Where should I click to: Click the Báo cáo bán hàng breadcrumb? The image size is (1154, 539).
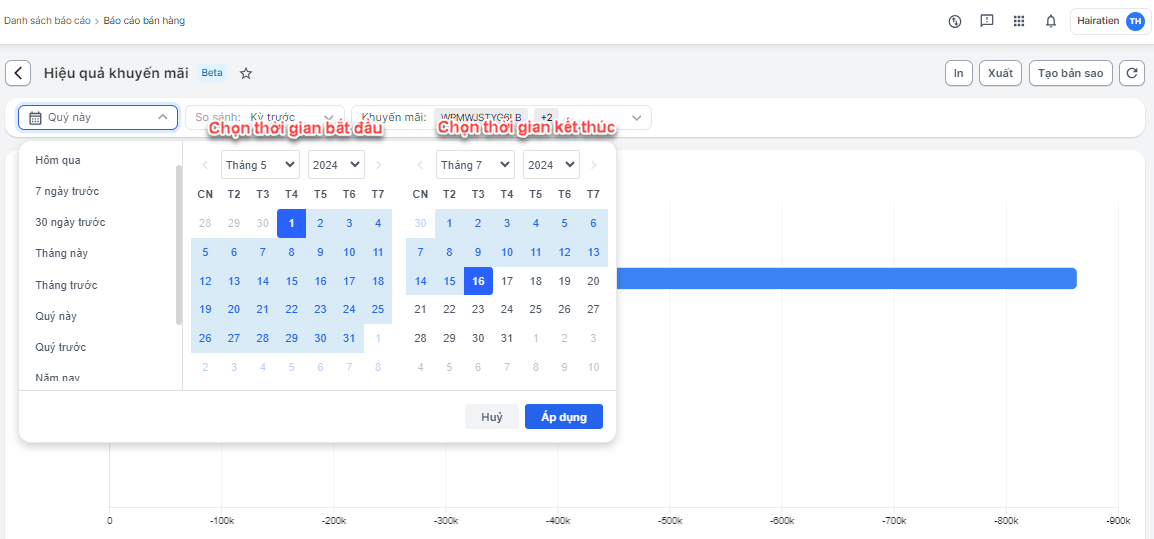[x=144, y=20]
